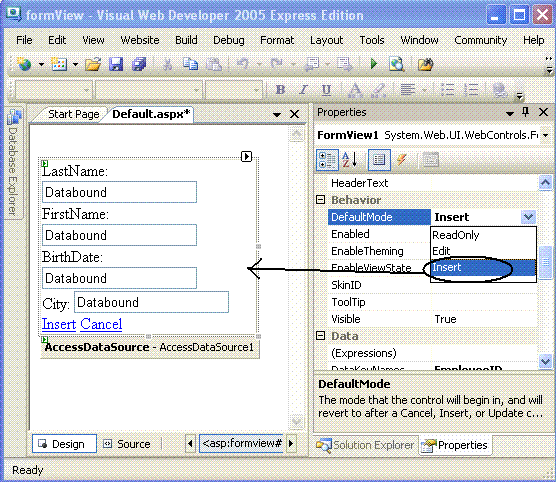Pin the Properties panel
The width and height of the screenshot is (556, 482).
[526, 112]
